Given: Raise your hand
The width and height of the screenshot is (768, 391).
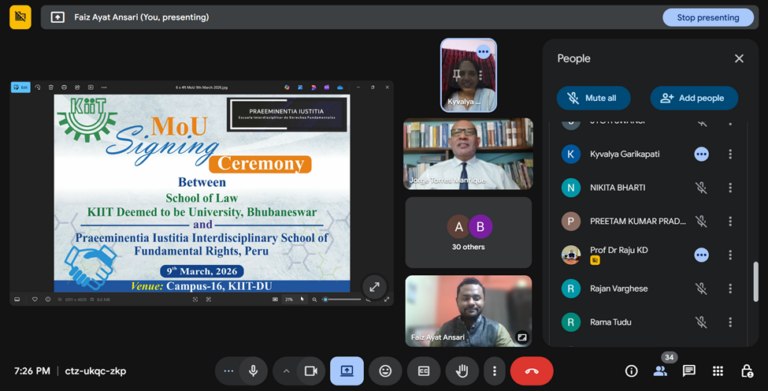Looking at the screenshot, I should pos(462,371).
